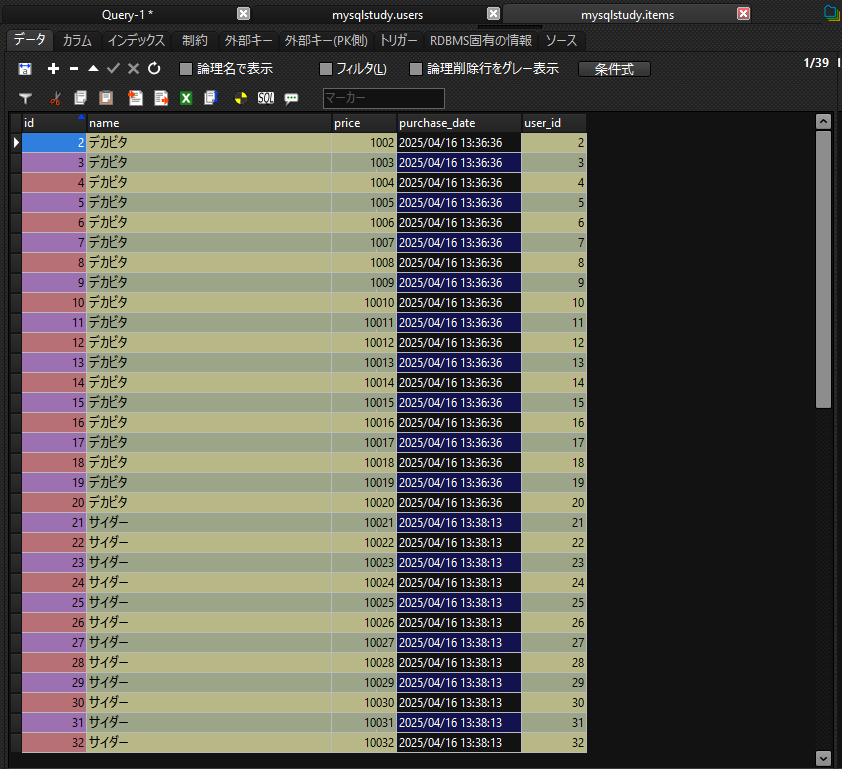Image resolution: width=842 pixels, height=769 pixels.
Task: Export to Excel with the green X icon
Action: click(186, 98)
